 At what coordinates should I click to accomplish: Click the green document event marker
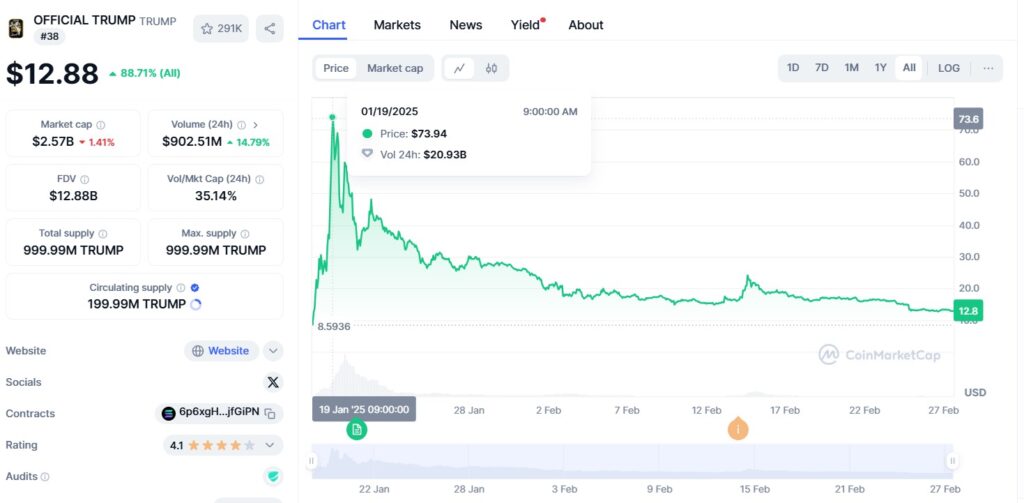point(357,429)
